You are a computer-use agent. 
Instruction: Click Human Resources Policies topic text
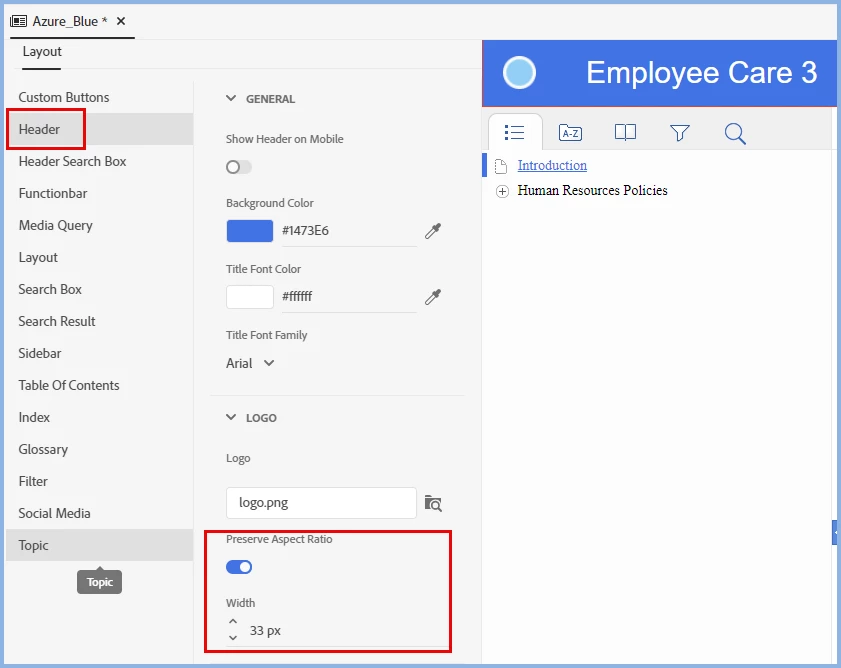coord(592,190)
